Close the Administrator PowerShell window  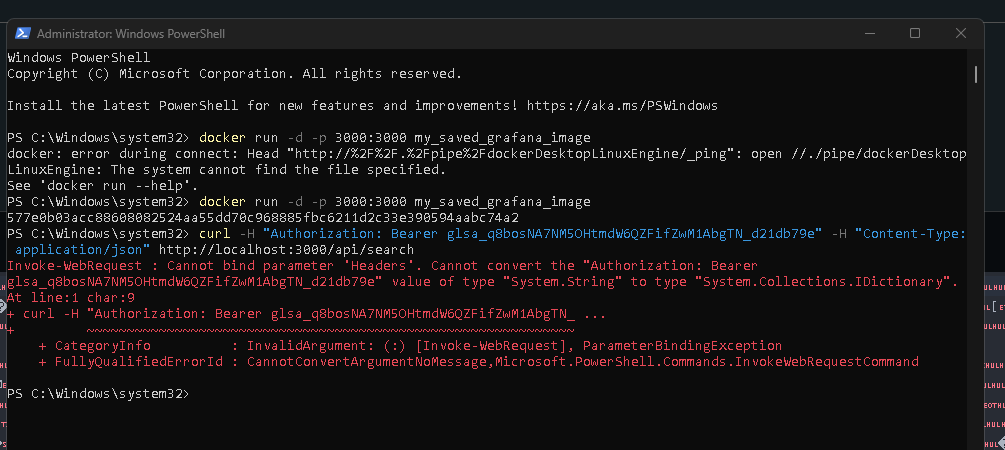point(960,33)
